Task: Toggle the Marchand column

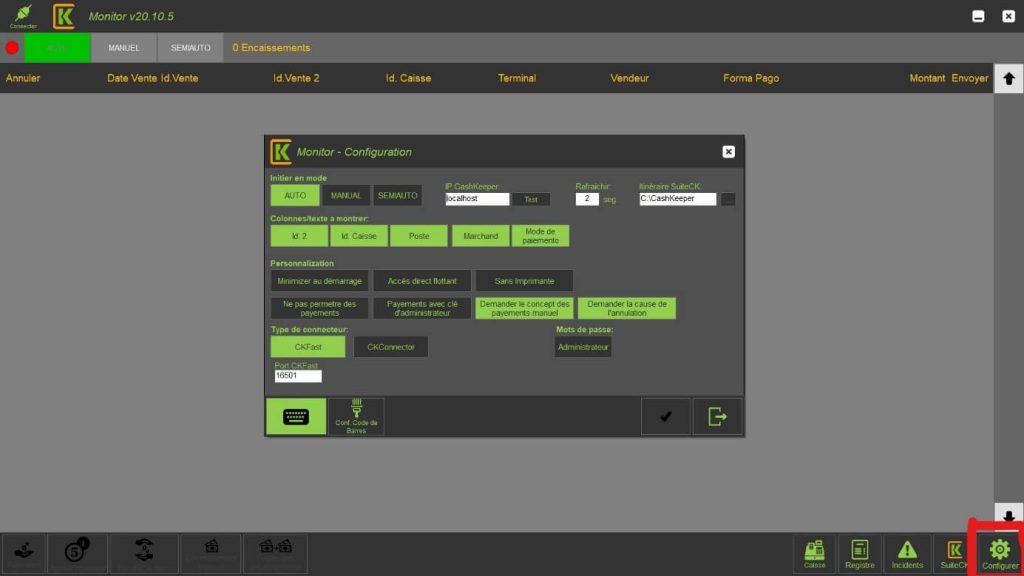Action: point(481,236)
